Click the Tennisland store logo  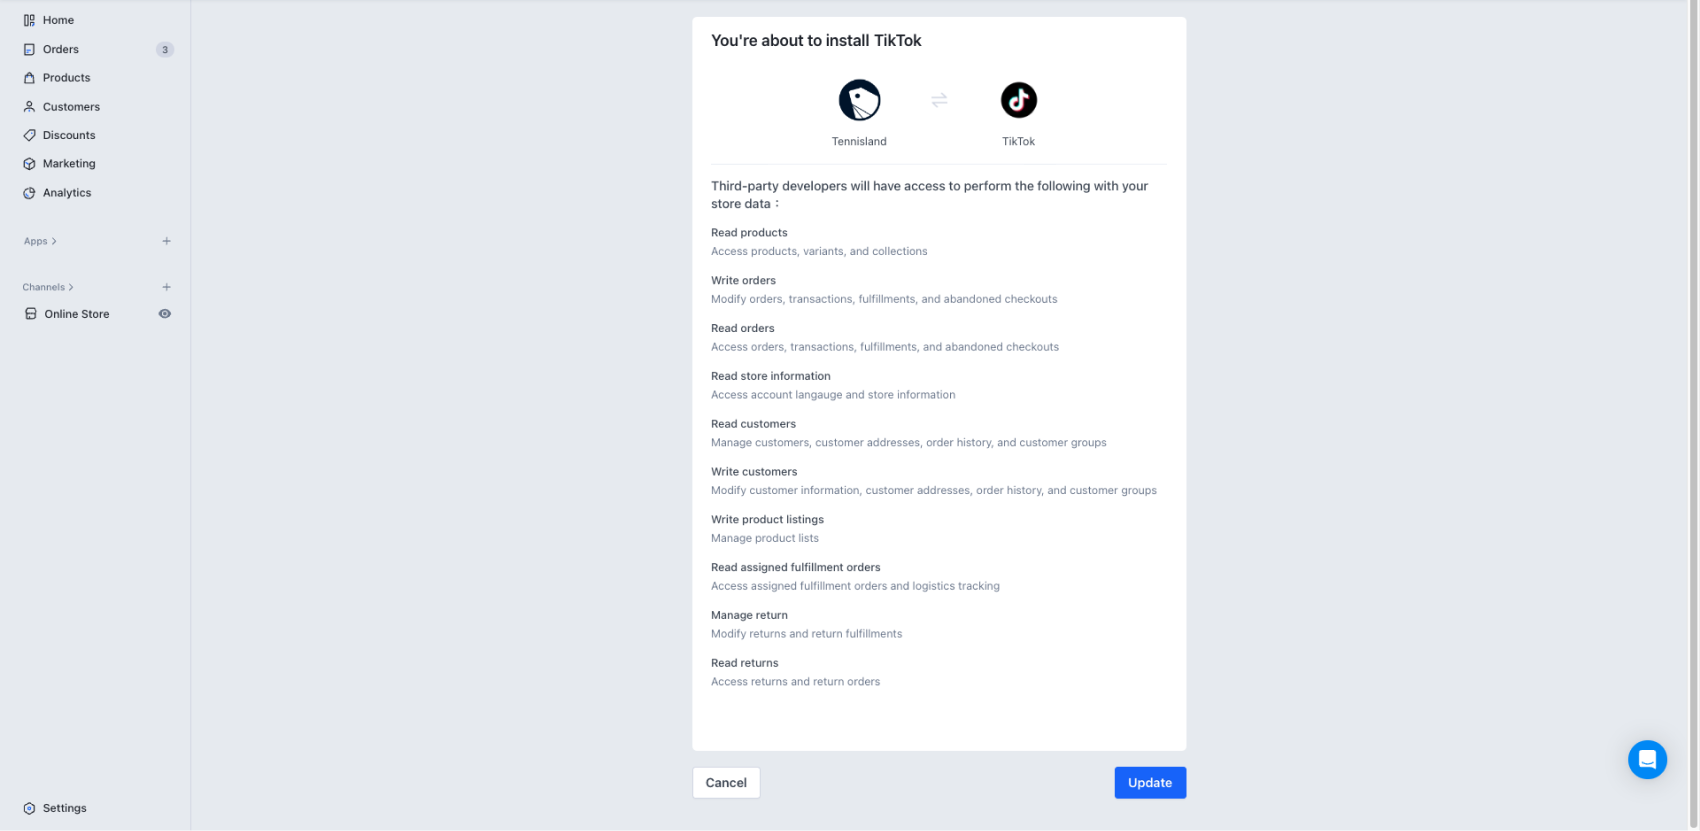pyautogui.click(x=859, y=100)
